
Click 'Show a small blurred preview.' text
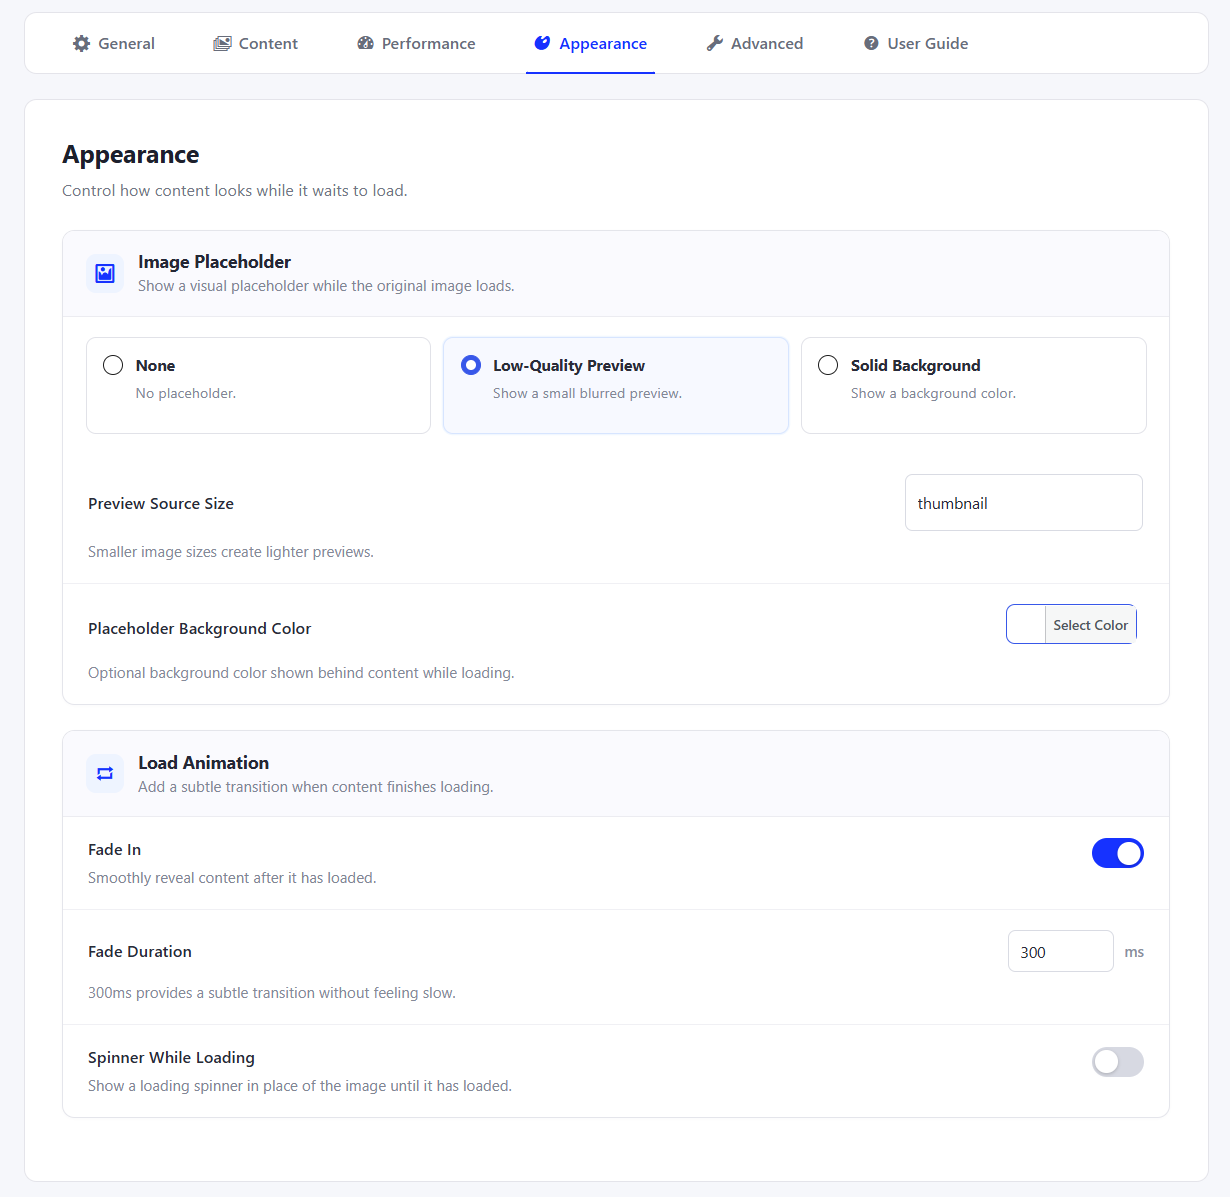click(x=587, y=394)
